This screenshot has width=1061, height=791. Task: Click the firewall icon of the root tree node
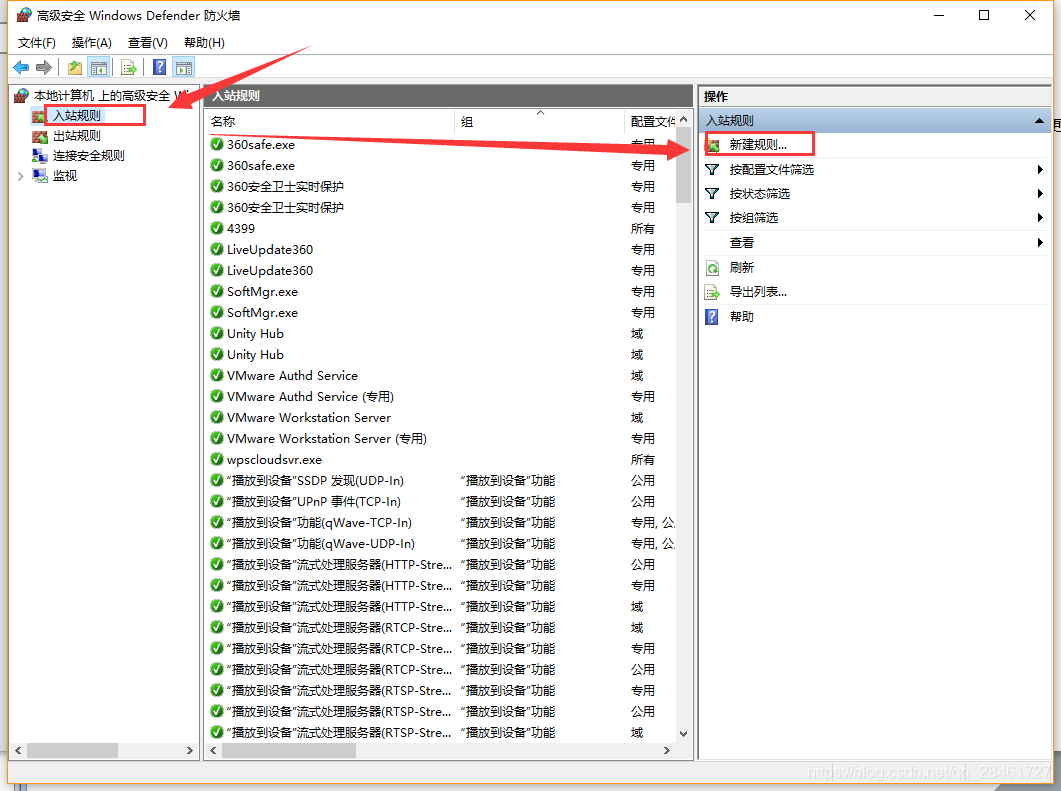click(x=22, y=95)
